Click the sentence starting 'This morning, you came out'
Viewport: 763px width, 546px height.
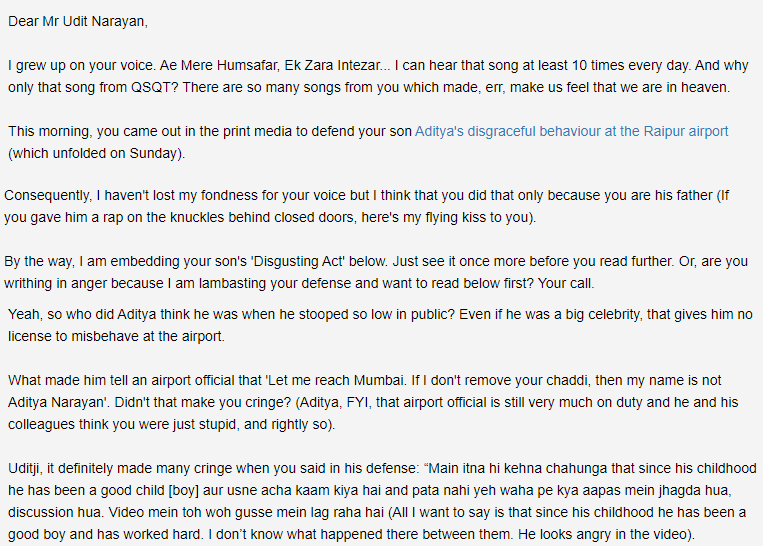pos(368,142)
